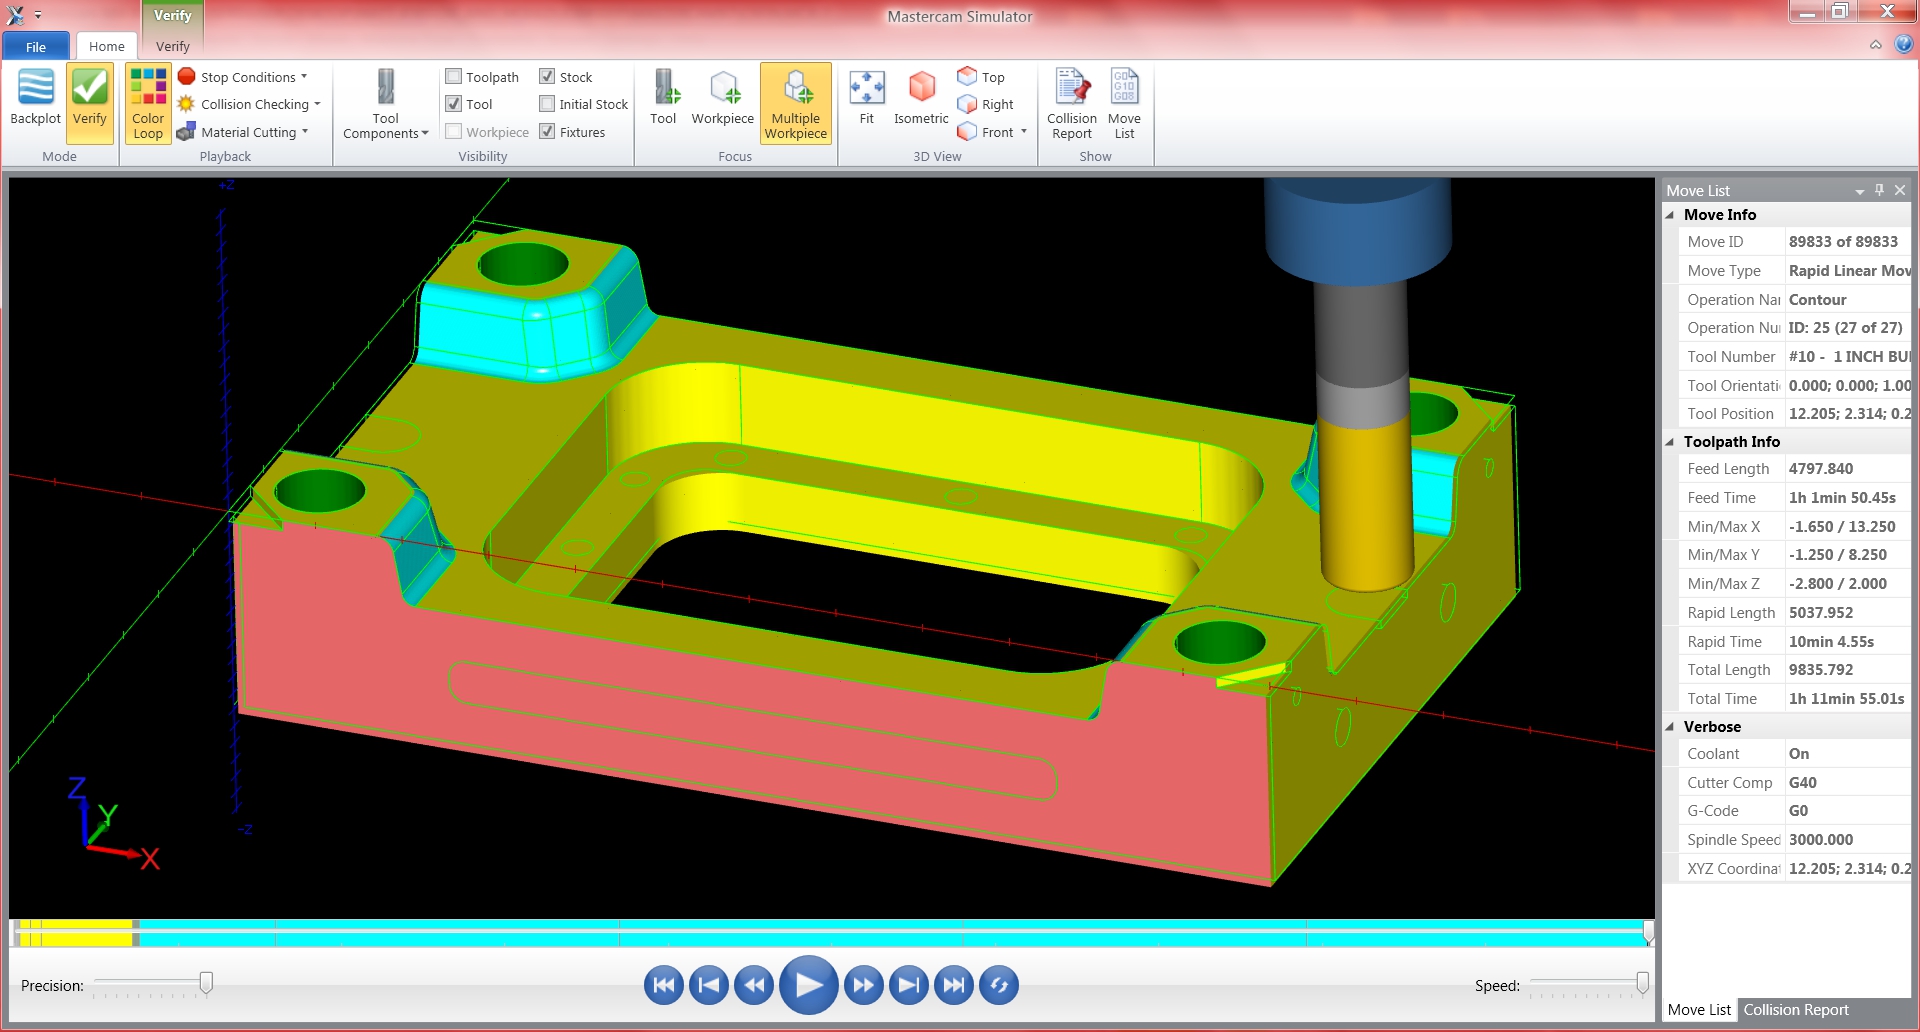Switch to Top view
1920x1032 pixels.
point(981,76)
